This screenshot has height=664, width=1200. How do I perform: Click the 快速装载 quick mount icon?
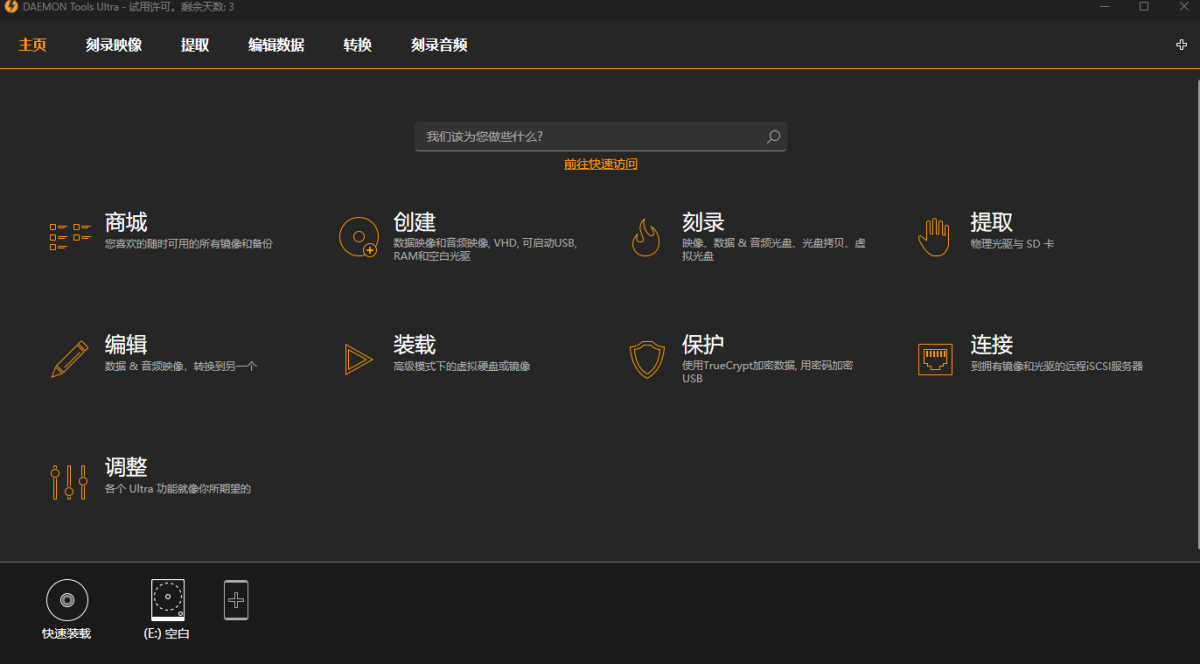(66, 598)
